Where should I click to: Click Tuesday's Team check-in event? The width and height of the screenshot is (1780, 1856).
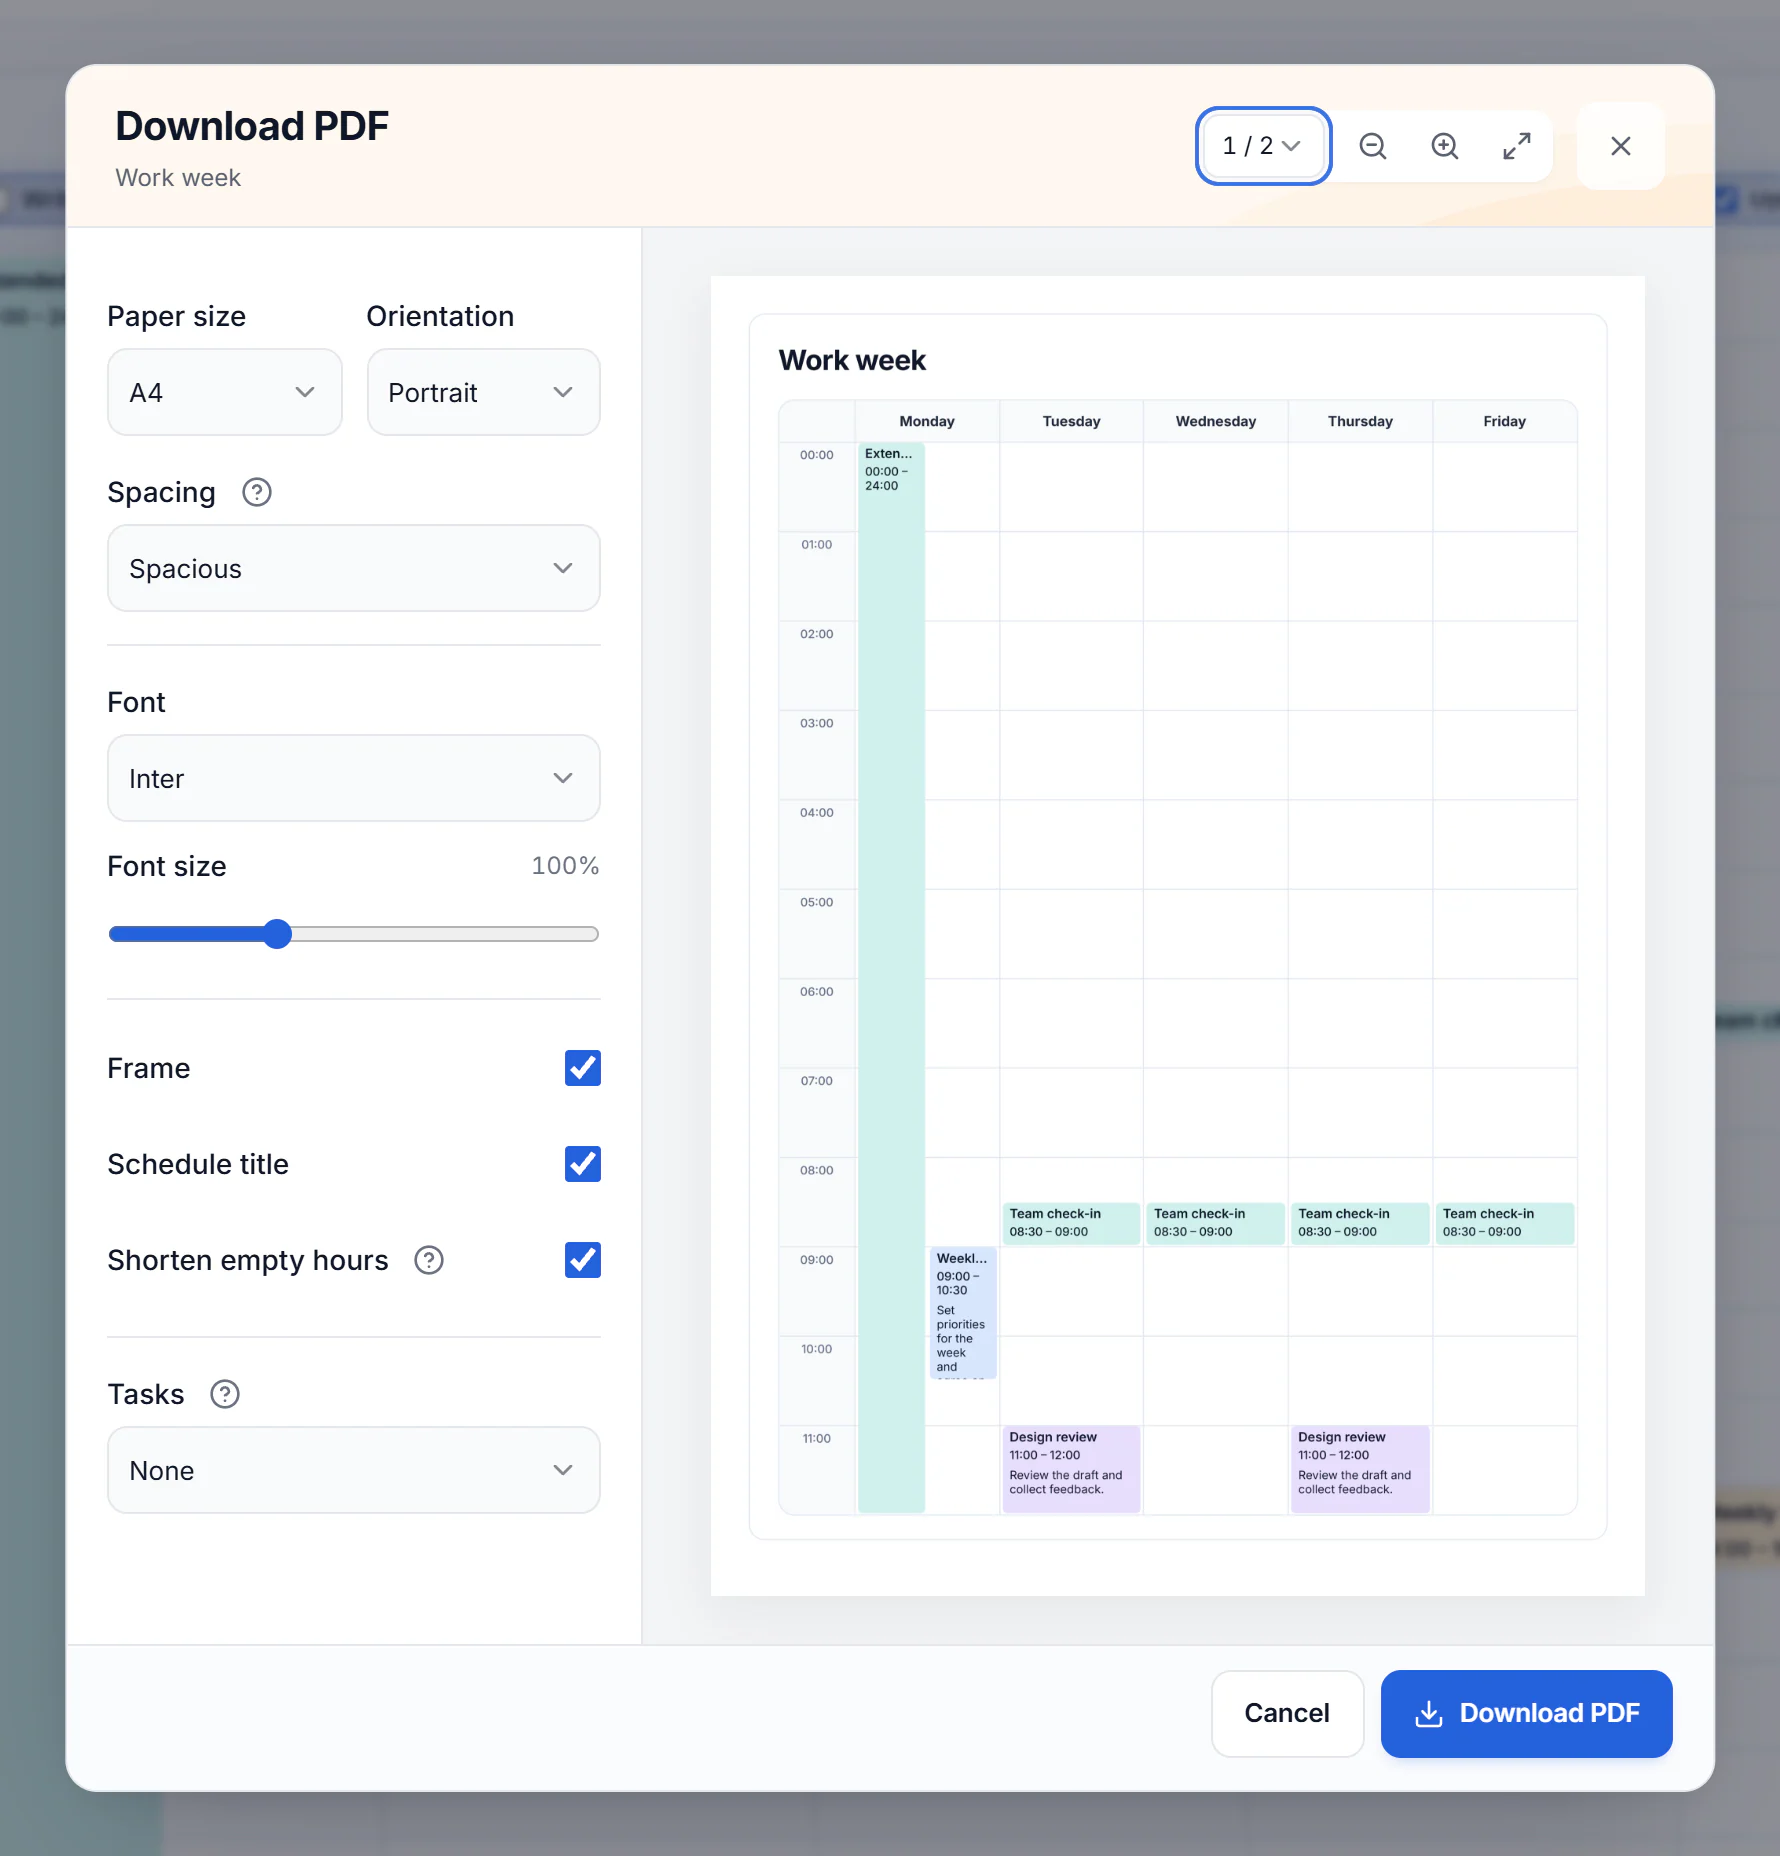1071,1223
